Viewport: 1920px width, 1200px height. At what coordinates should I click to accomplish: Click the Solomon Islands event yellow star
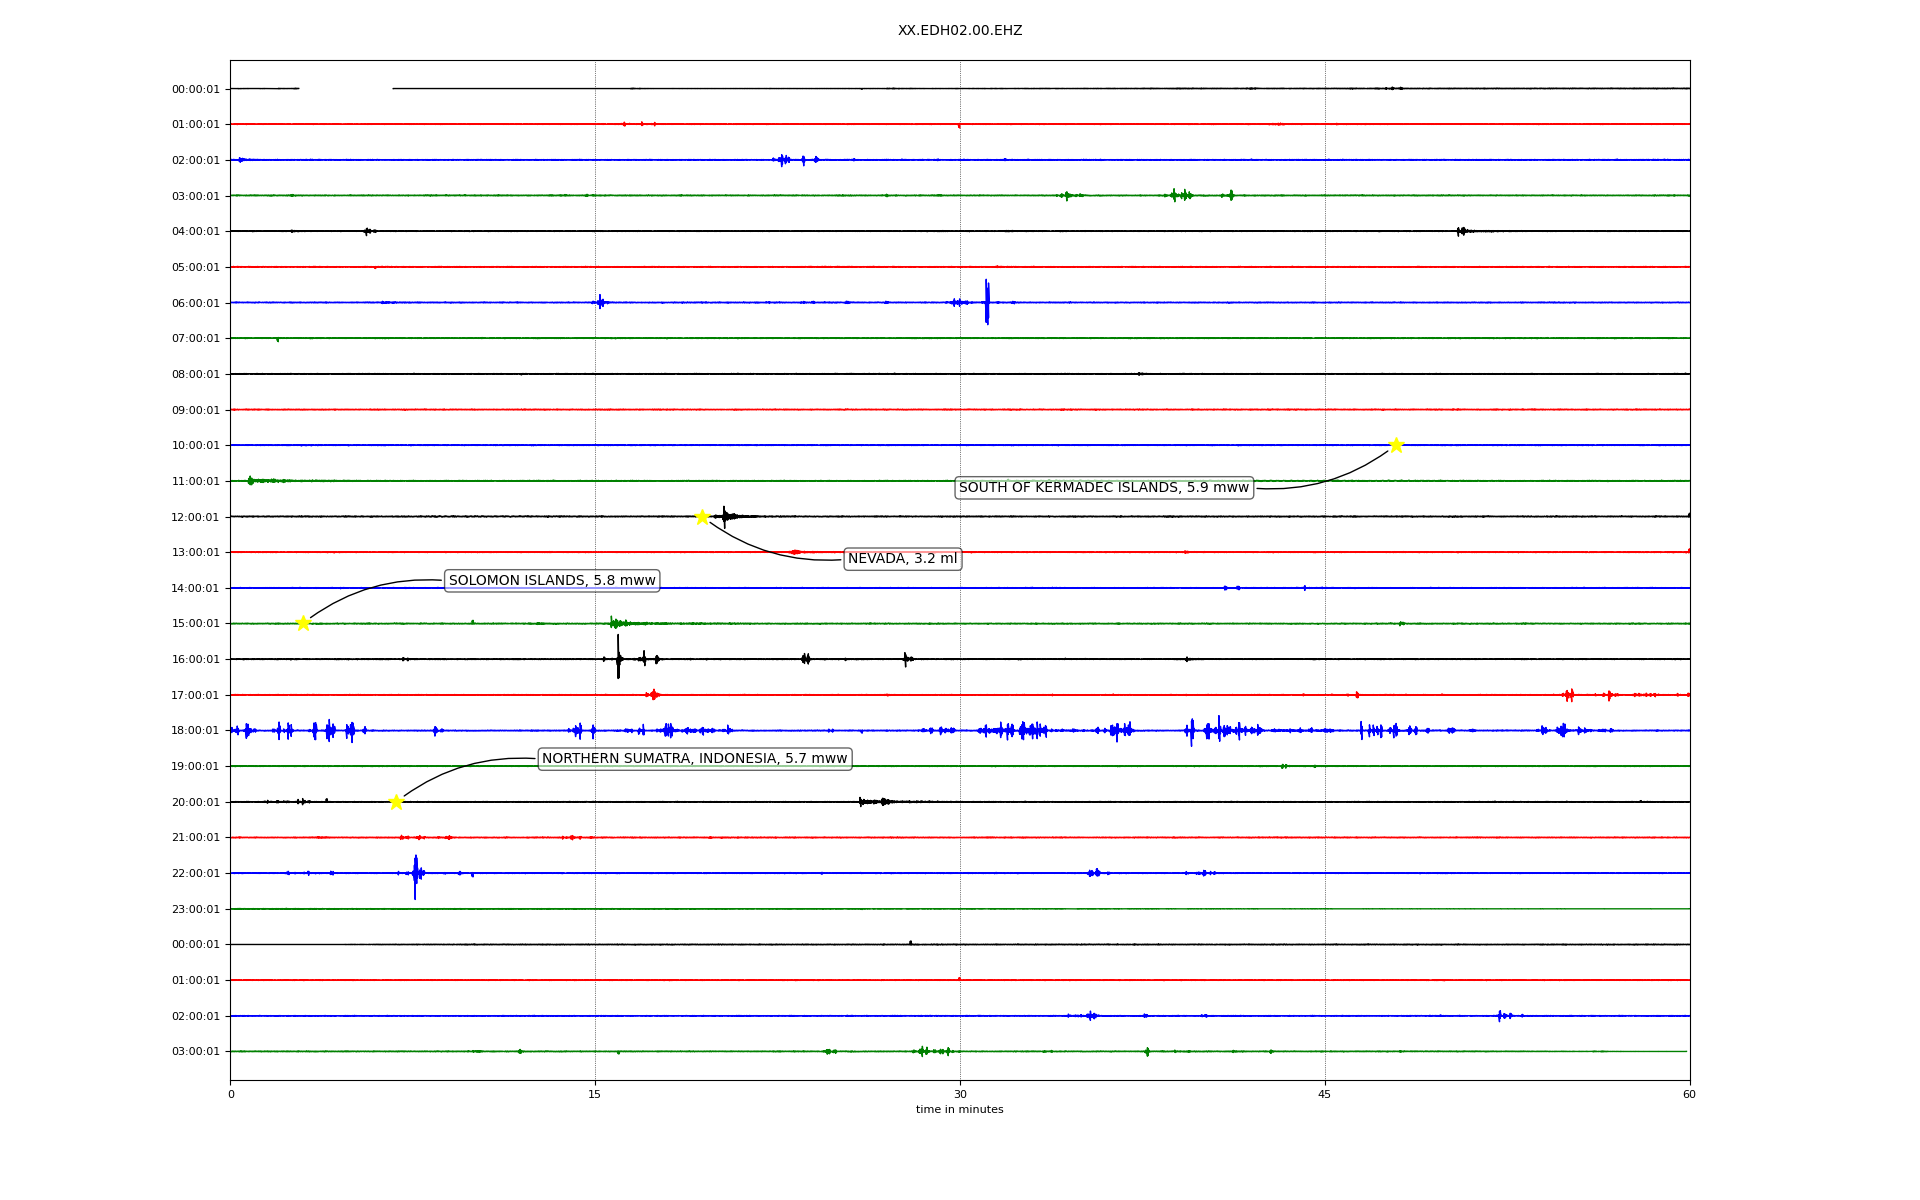click(x=303, y=623)
